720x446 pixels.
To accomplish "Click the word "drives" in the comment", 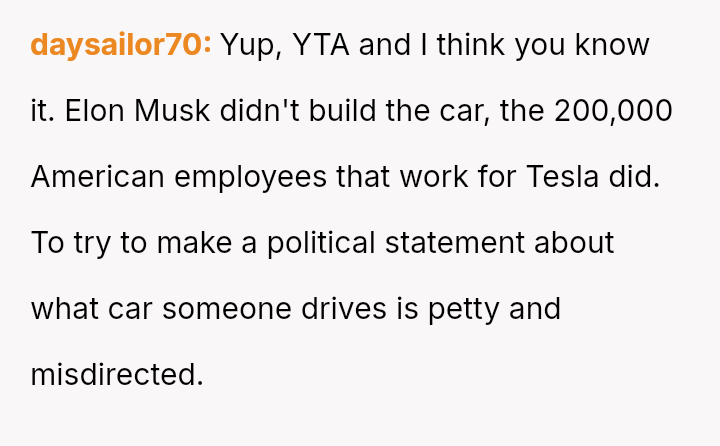I will point(344,309).
